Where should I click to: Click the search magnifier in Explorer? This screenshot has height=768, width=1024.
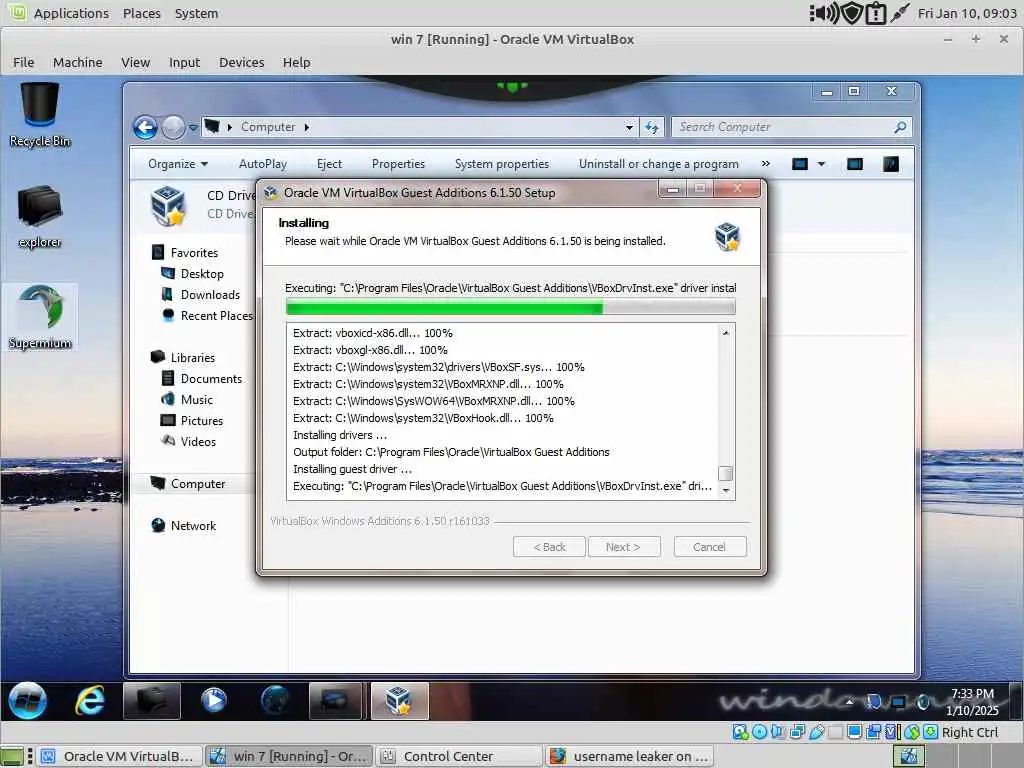(x=900, y=127)
